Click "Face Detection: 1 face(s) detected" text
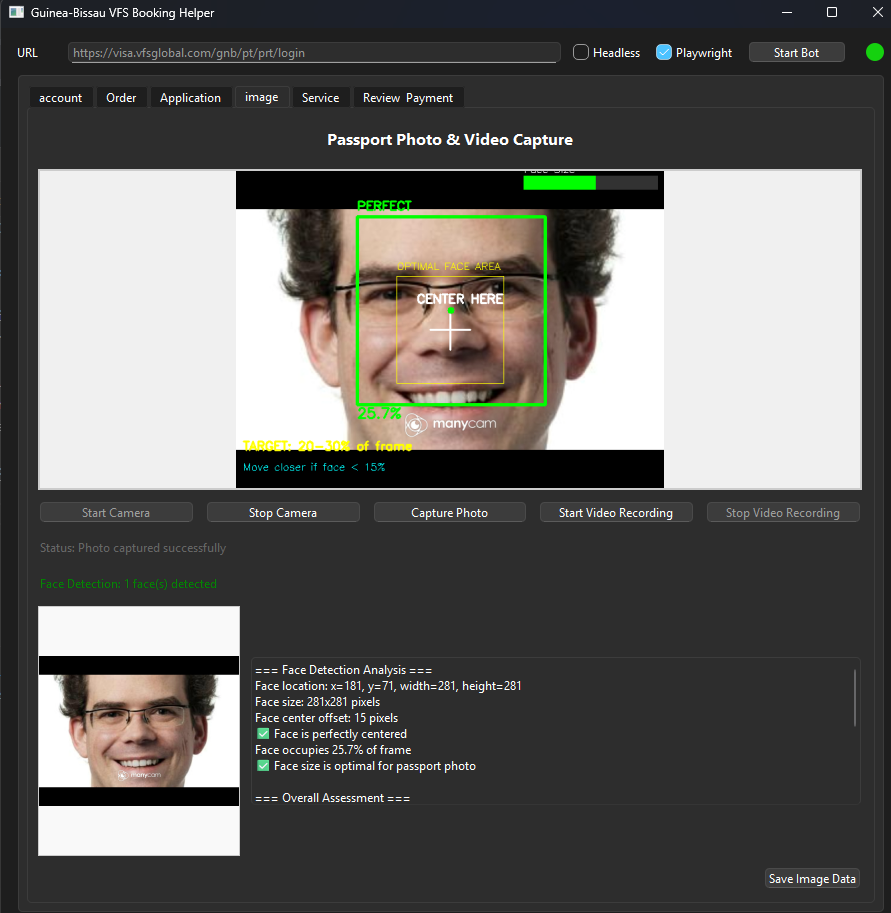891x913 pixels. 128,583
